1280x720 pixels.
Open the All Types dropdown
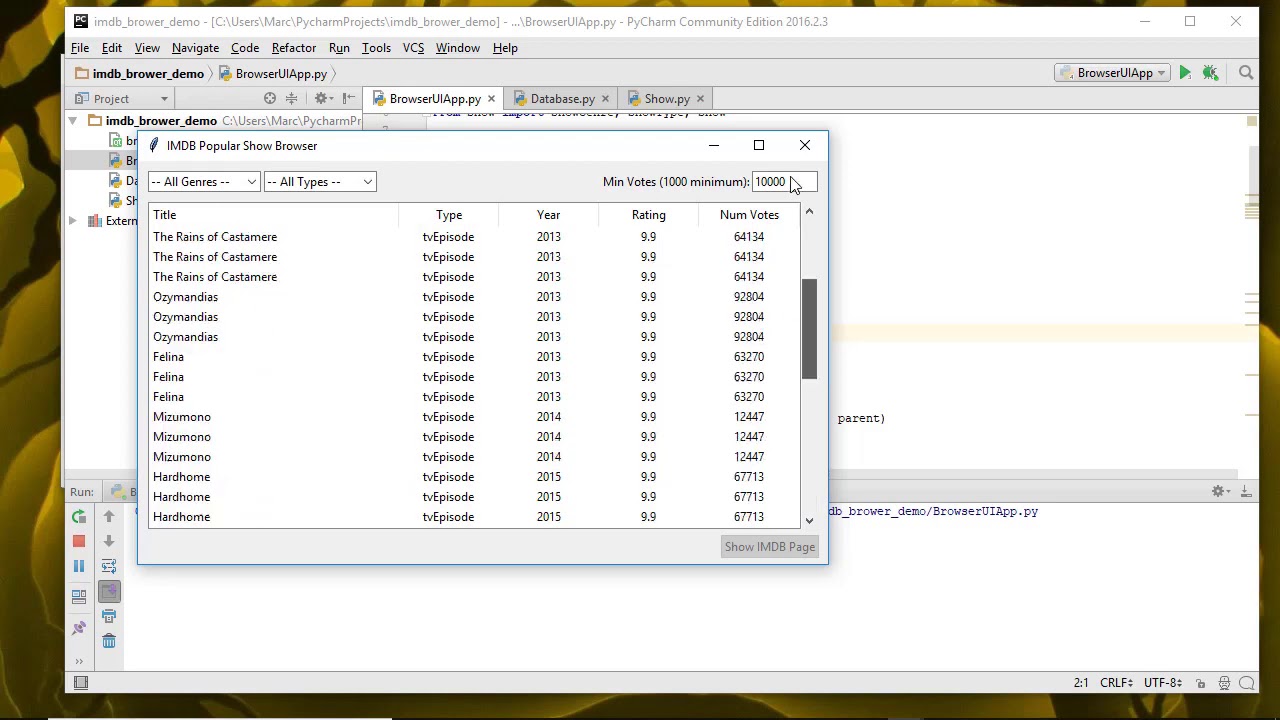click(x=320, y=182)
